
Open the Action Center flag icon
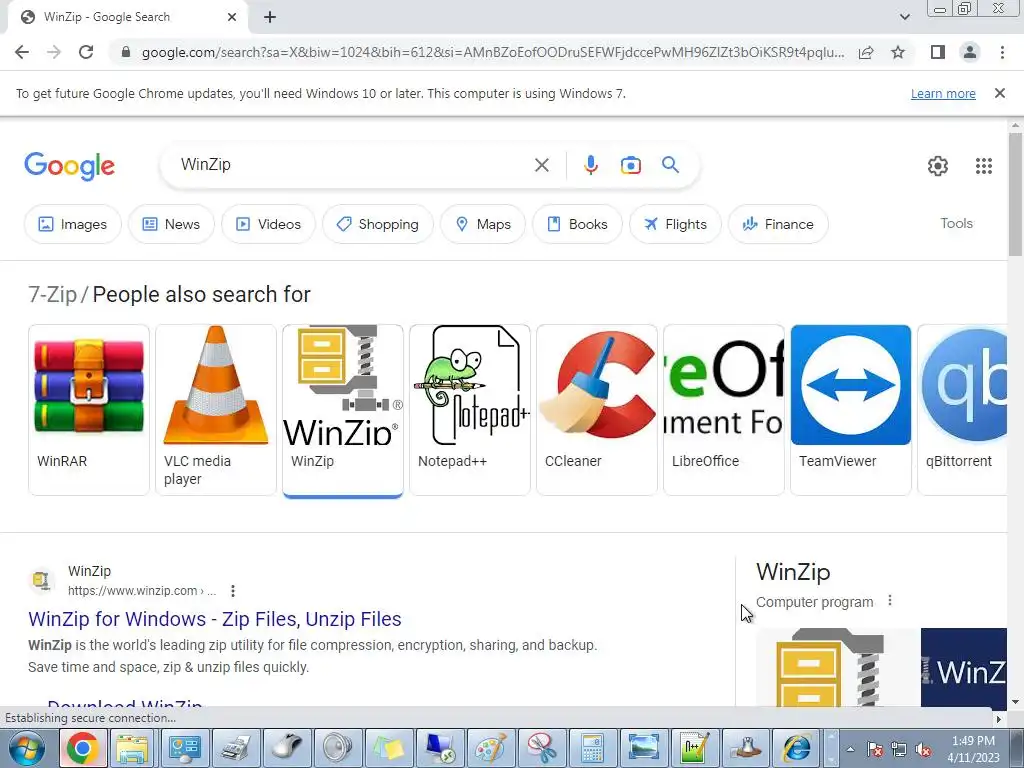click(x=875, y=750)
